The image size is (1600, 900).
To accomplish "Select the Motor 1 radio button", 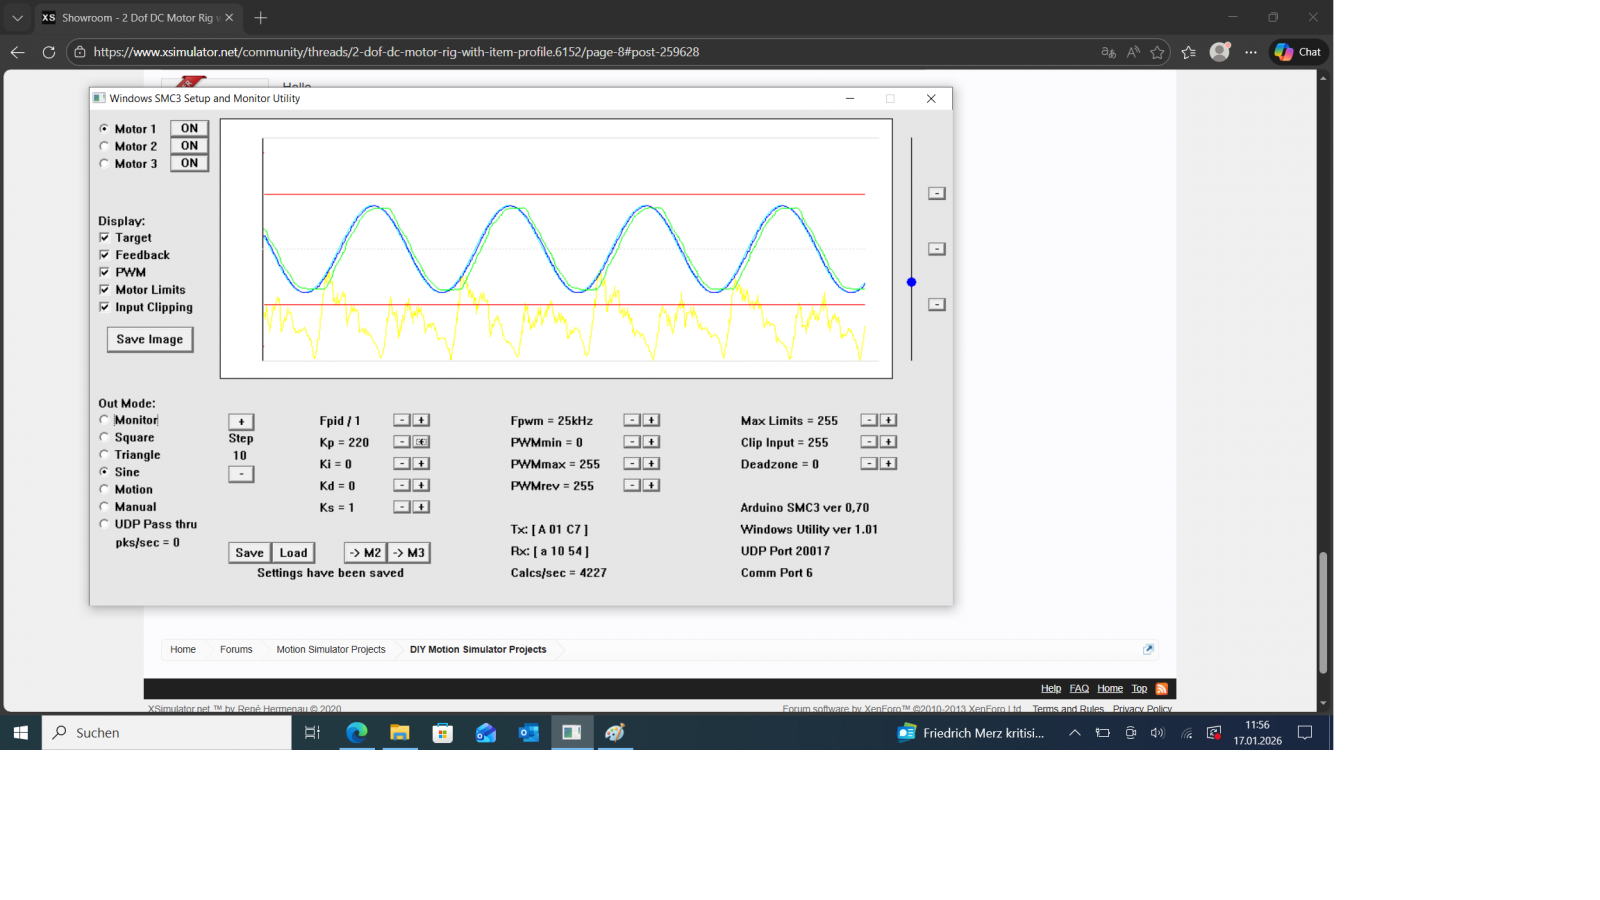I will pos(104,129).
